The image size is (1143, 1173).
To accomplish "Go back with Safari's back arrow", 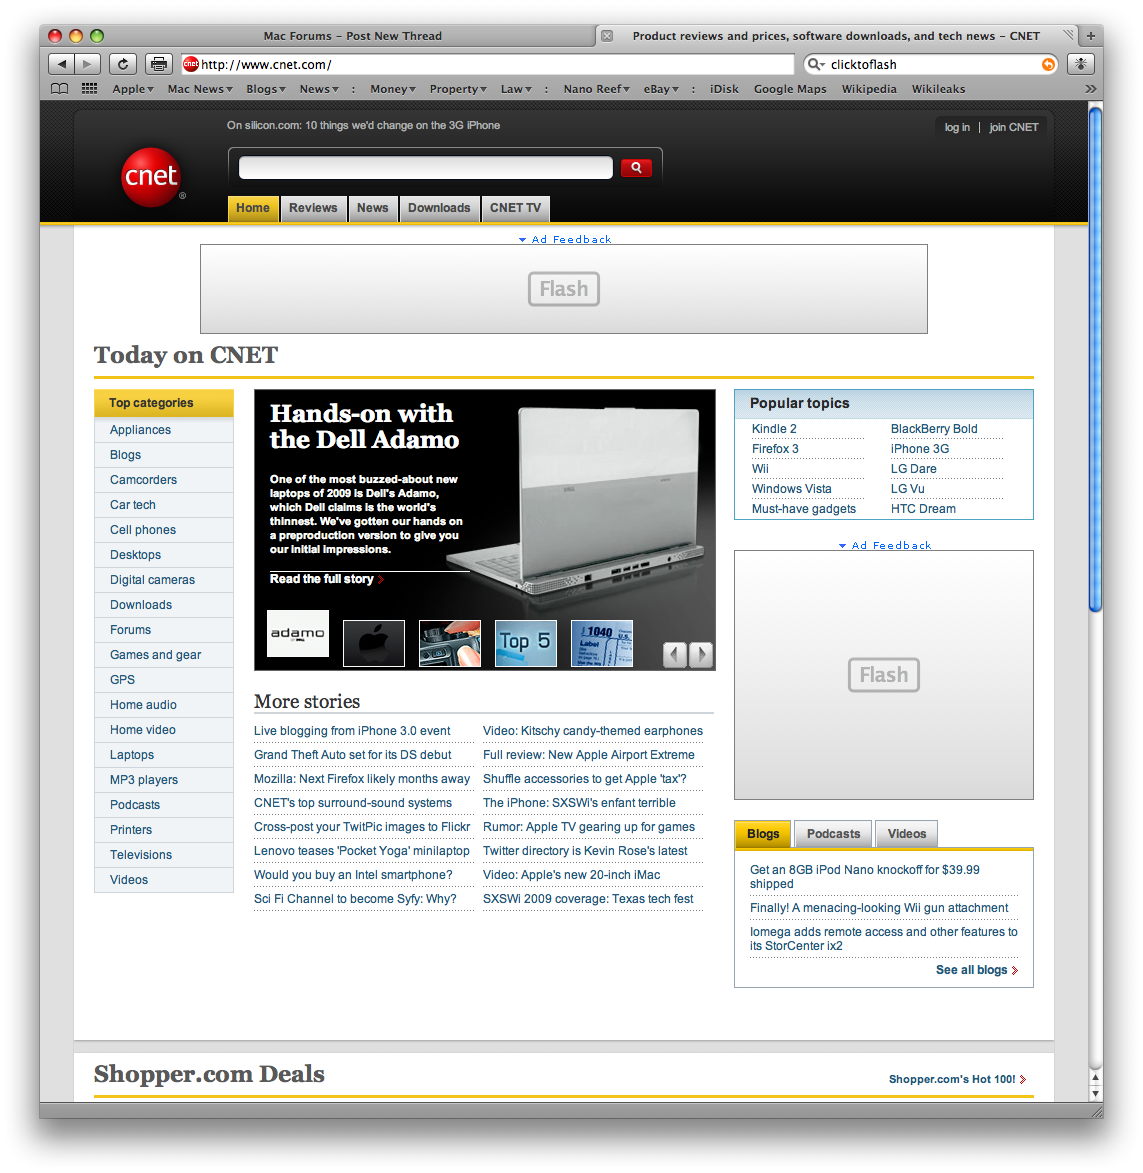I will pyautogui.click(x=62, y=64).
